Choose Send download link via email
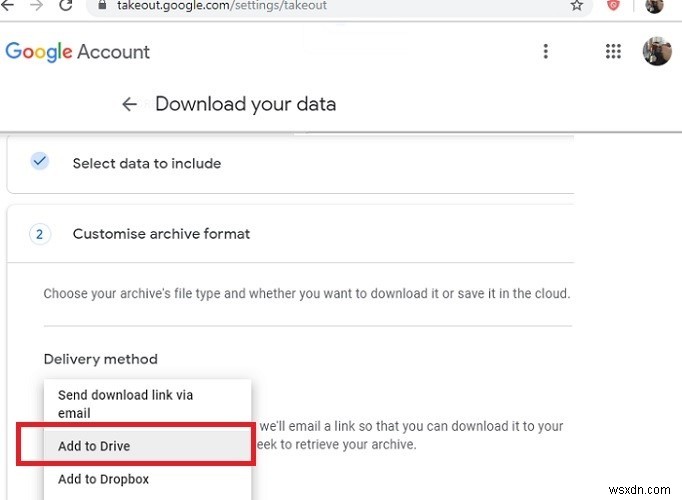This screenshot has height=500, width=682. 147,404
